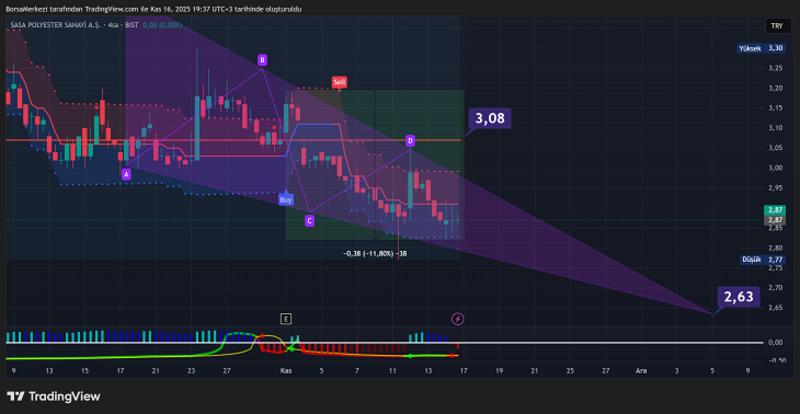This screenshot has width=800, height=414.
Task: Select pattern point D marker
Action: [x=410, y=141]
